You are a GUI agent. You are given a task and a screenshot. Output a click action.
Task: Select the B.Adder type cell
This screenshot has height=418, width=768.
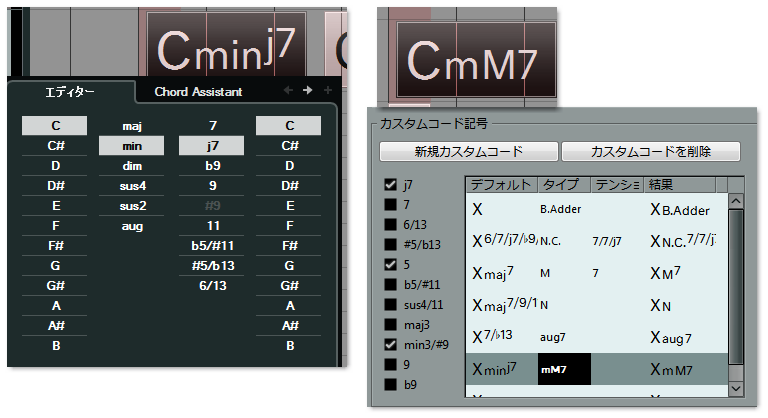tap(564, 209)
